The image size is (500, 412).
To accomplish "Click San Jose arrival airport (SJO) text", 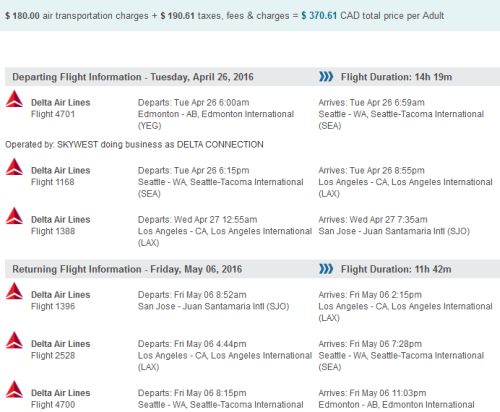I will tap(394, 231).
